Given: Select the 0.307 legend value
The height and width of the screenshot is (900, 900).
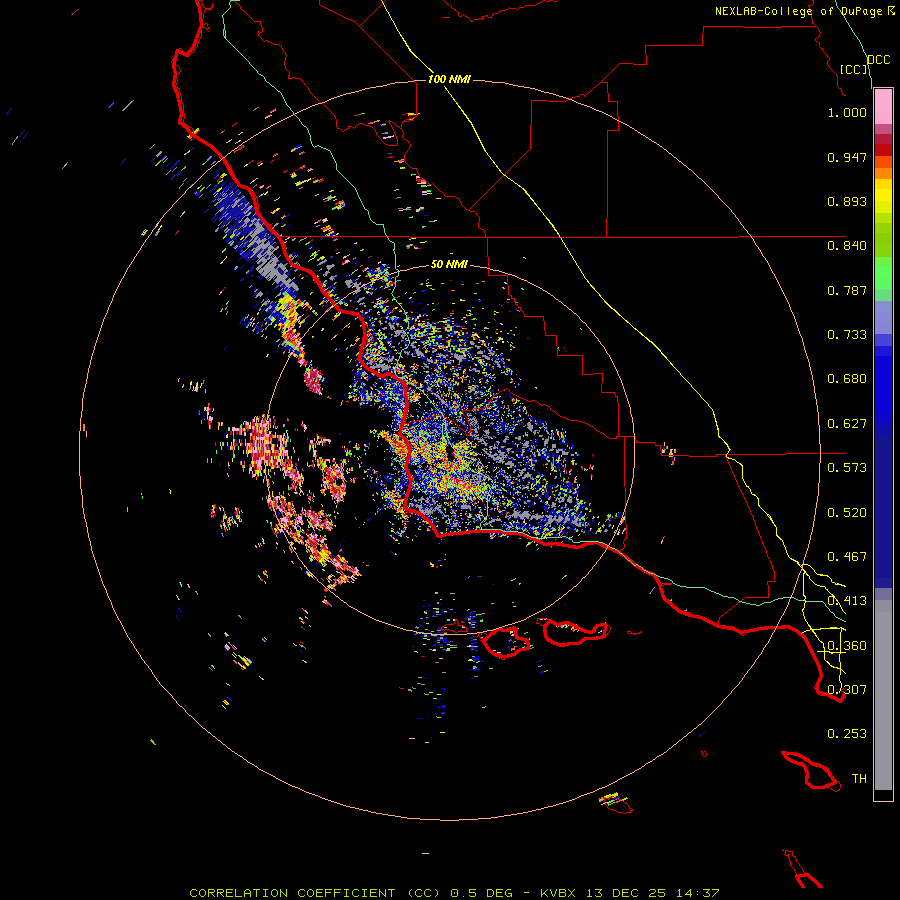Looking at the screenshot, I should (847, 690).
